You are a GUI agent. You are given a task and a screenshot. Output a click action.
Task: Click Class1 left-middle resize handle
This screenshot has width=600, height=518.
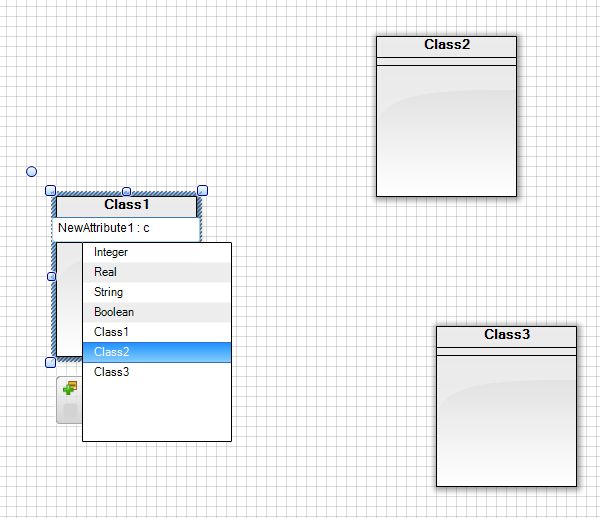51,276
